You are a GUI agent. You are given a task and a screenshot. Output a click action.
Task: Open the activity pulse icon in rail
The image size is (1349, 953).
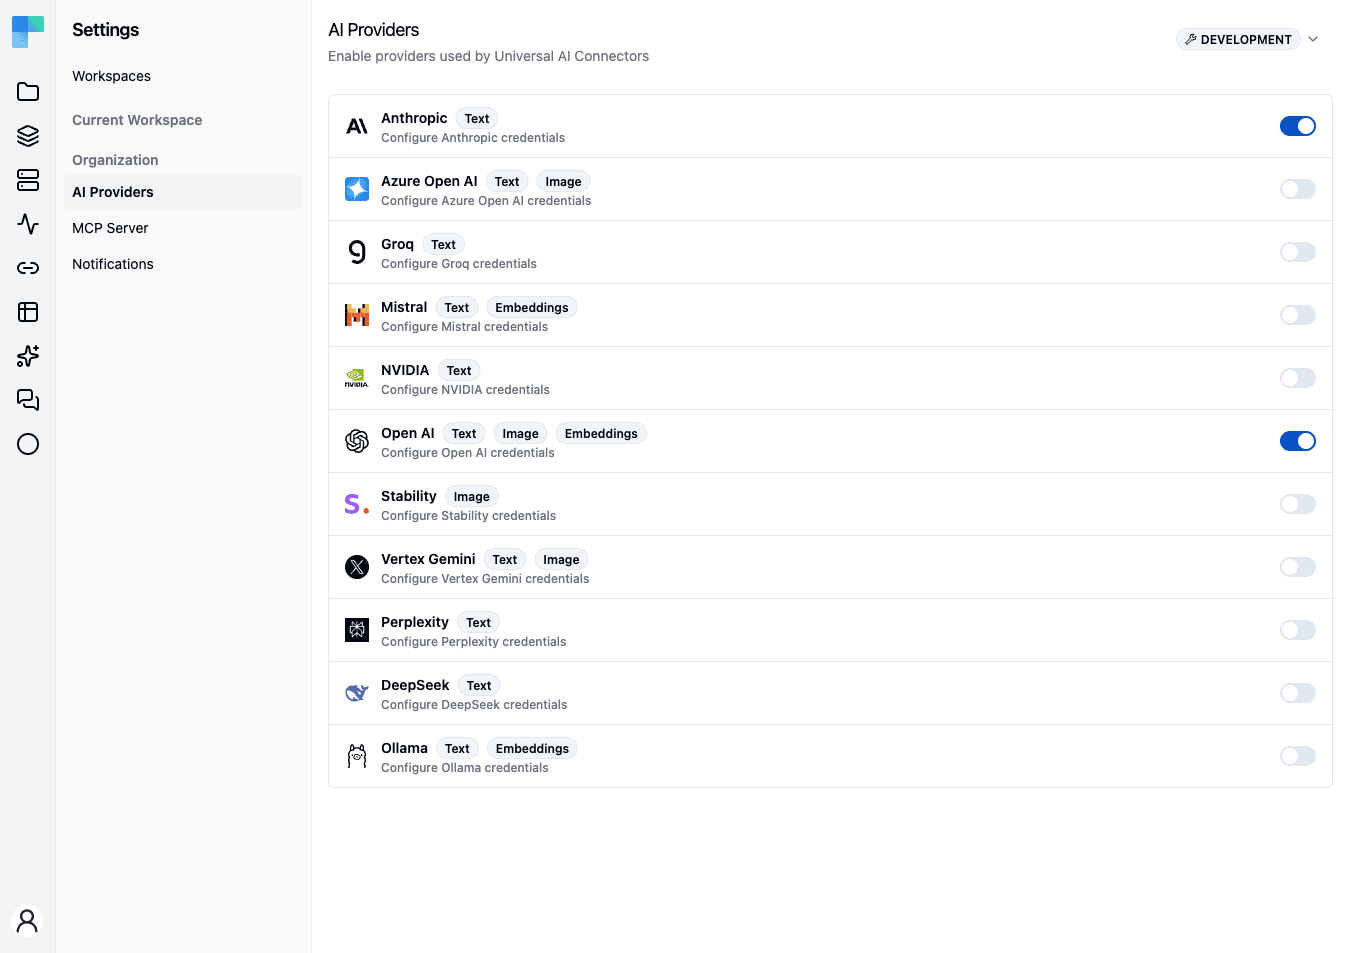[x=28, y=224]
